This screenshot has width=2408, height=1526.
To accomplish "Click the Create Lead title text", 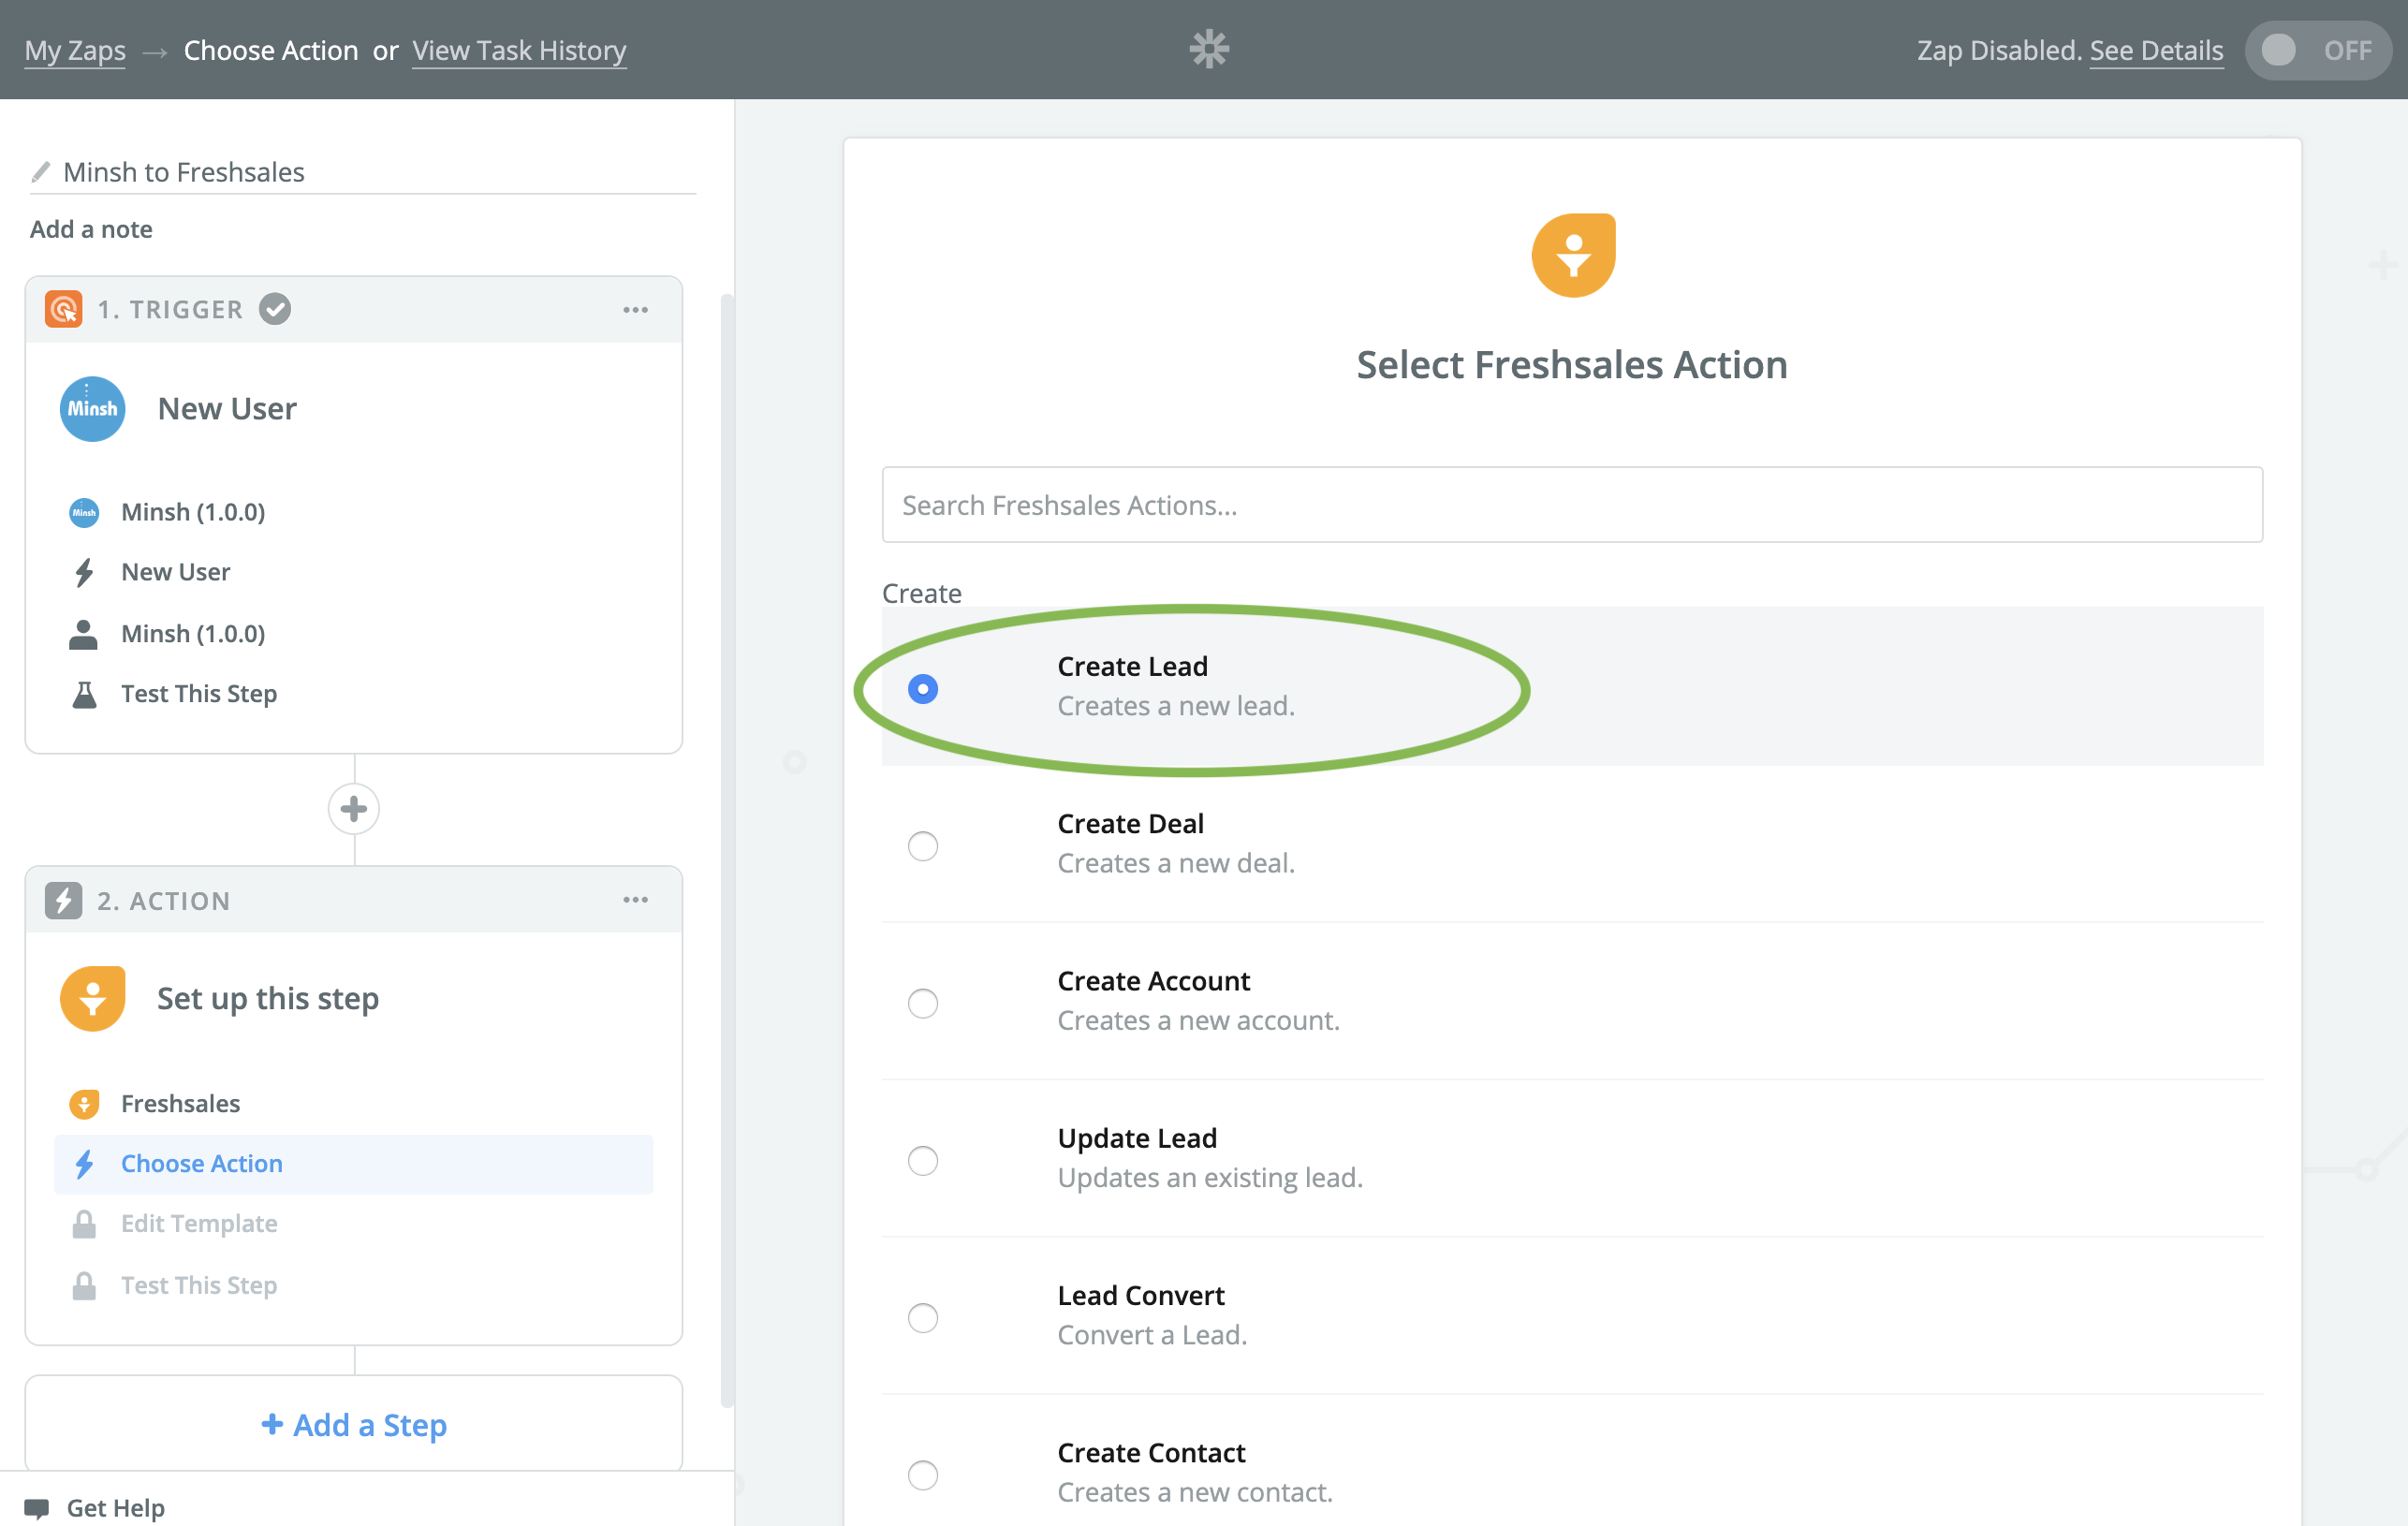I will point(1132,666).
